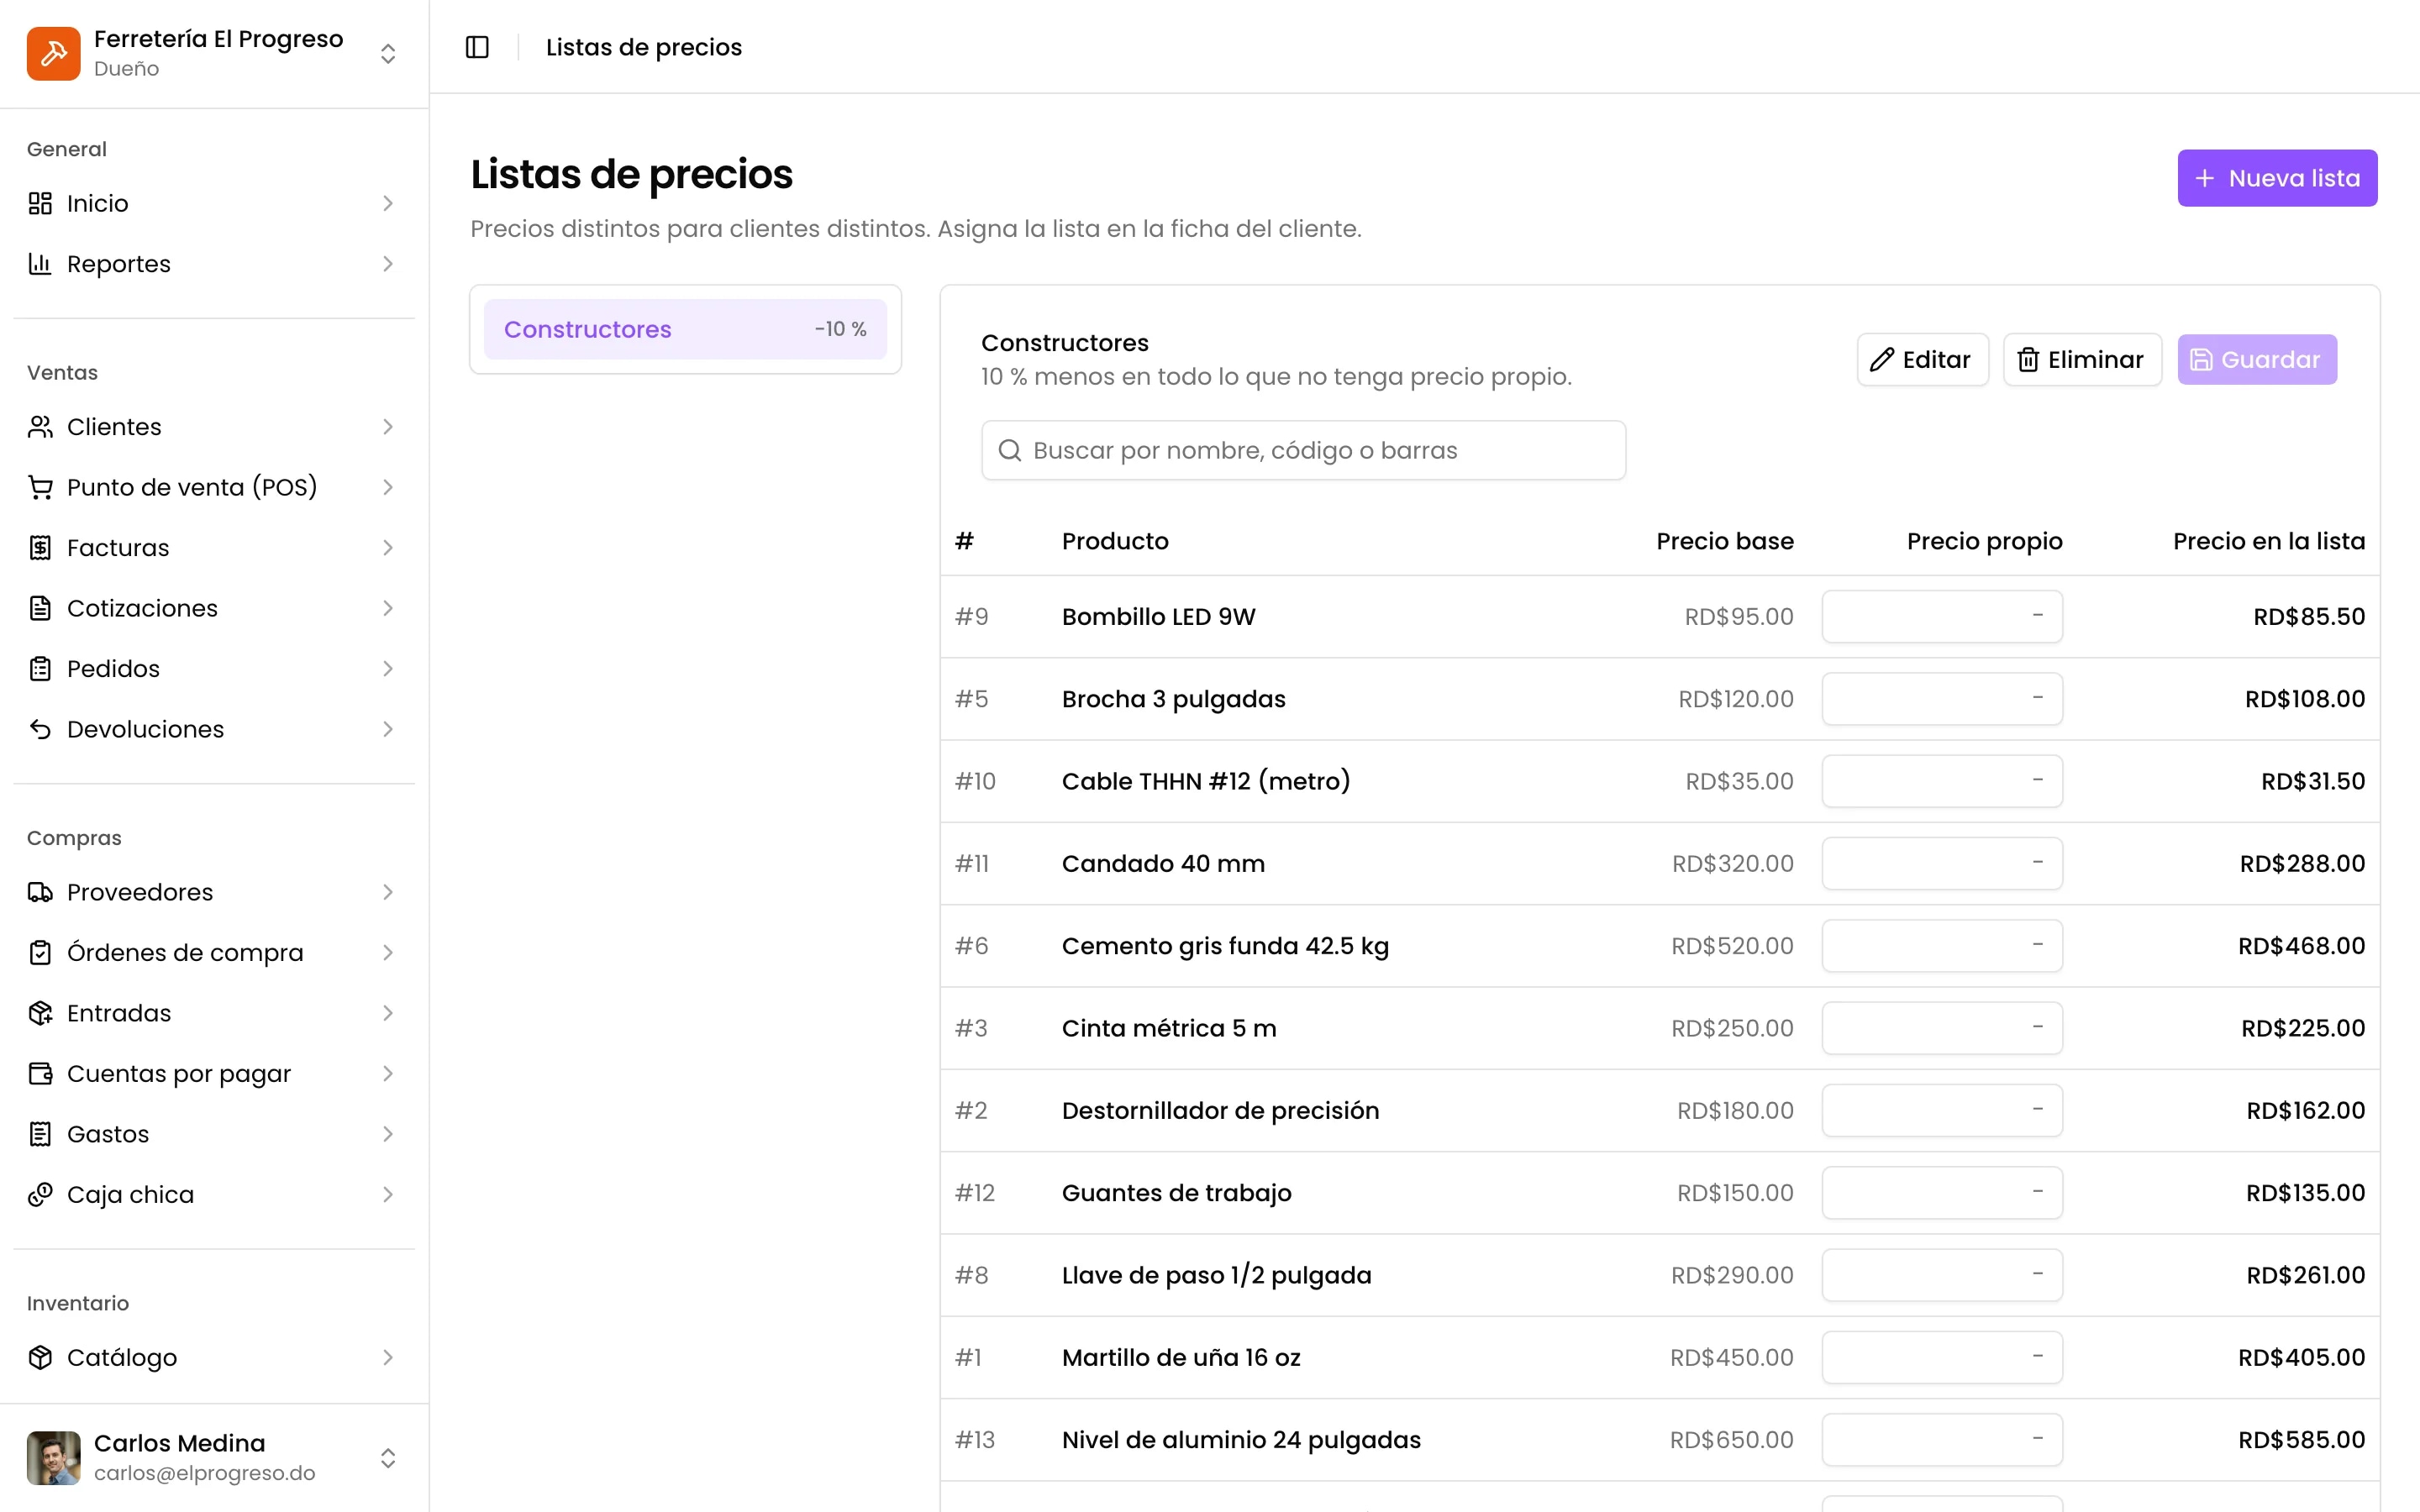Click the Ferretería El Progreso hammer logo
Image resolution: width=2420 pixels, height=1512 pixels.
54,53
